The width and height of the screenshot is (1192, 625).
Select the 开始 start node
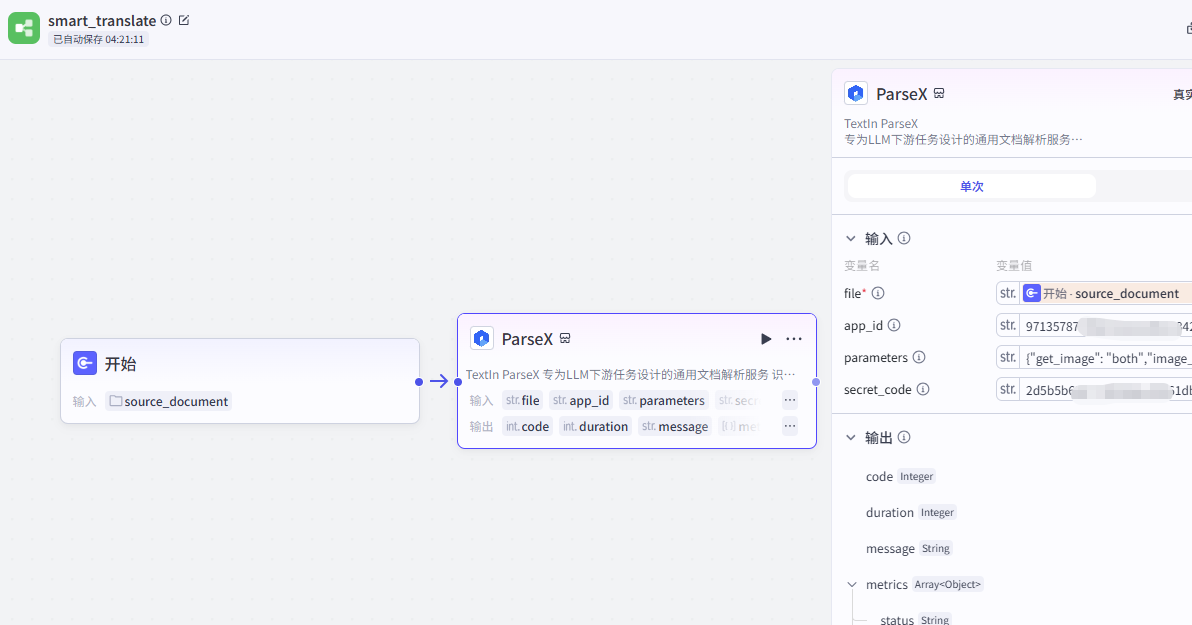(240, 365)
